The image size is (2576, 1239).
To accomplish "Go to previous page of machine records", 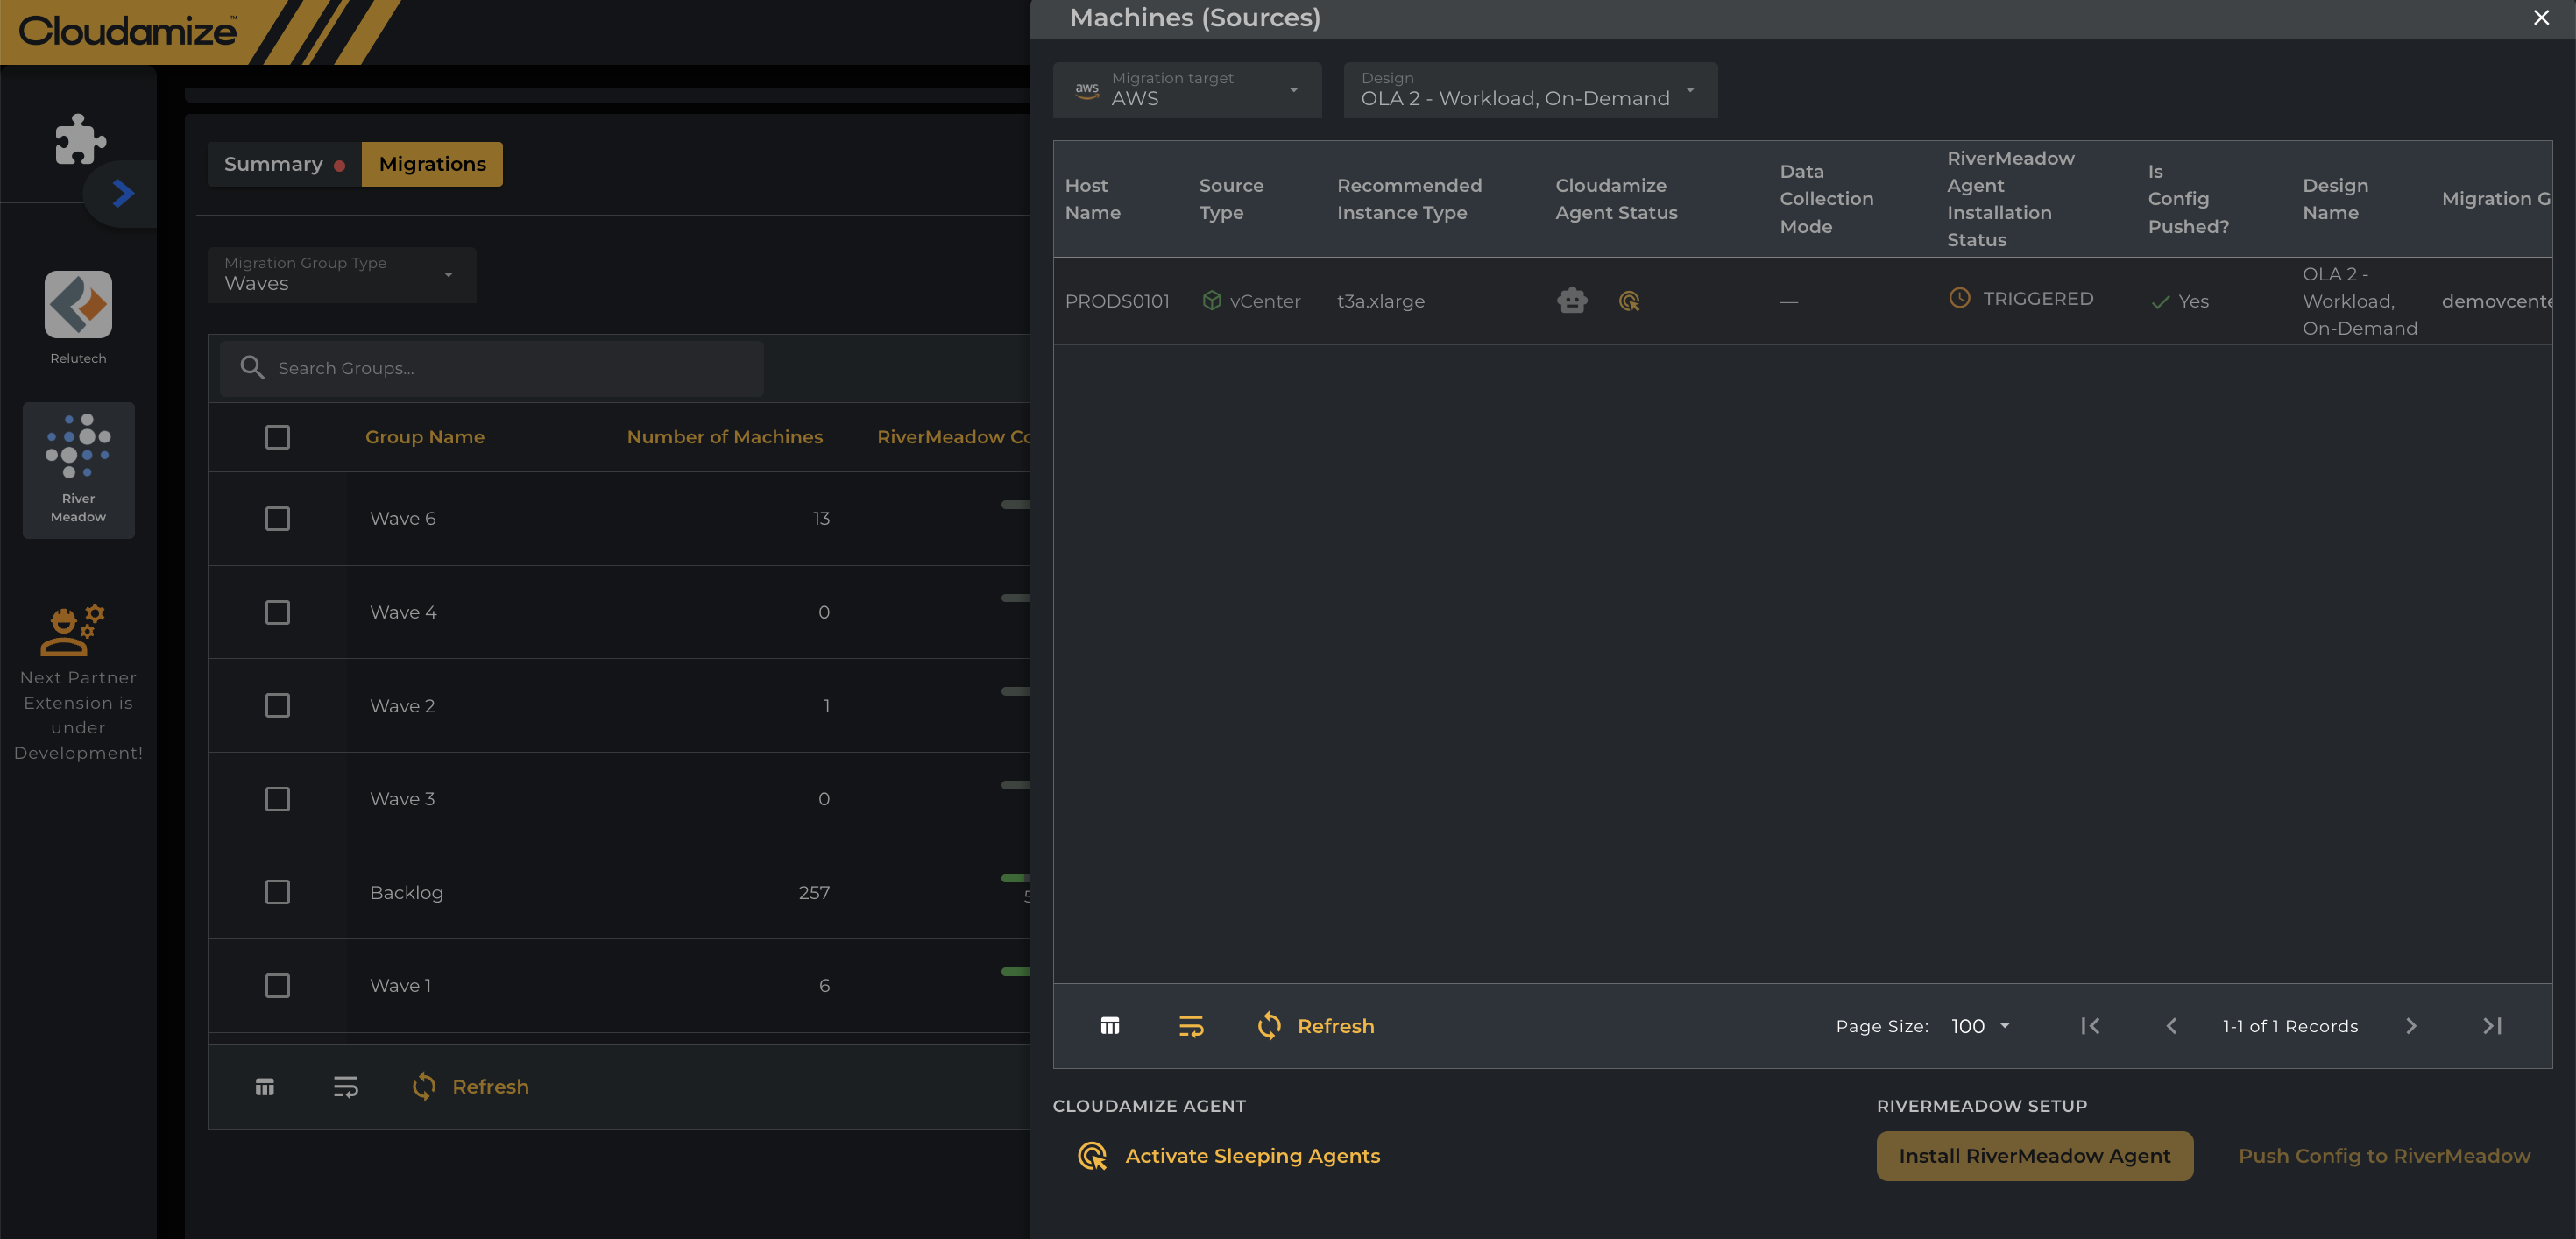I will (x=2171, y=1026).
